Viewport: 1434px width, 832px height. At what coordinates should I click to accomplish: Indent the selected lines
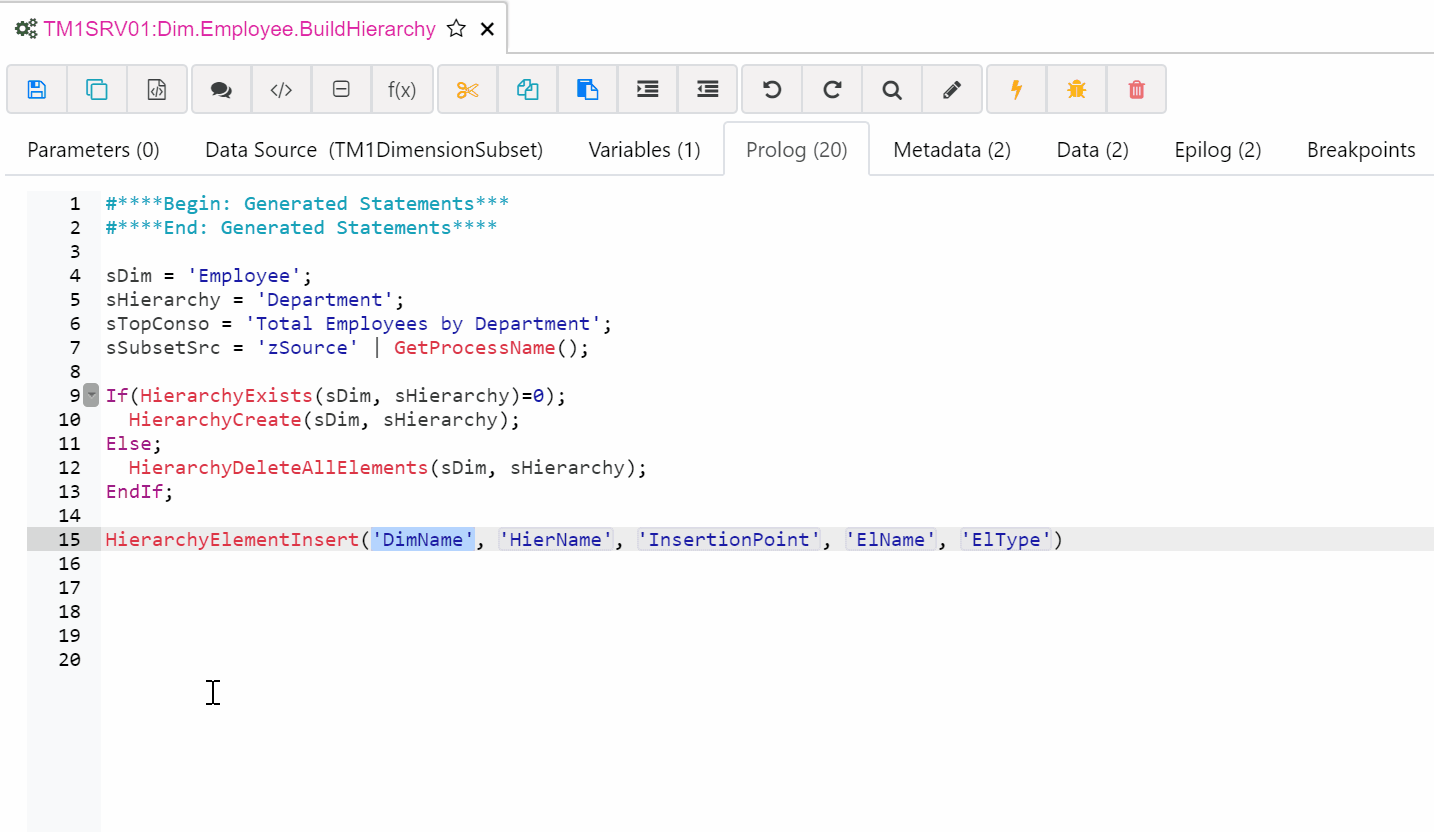point(647,89)
